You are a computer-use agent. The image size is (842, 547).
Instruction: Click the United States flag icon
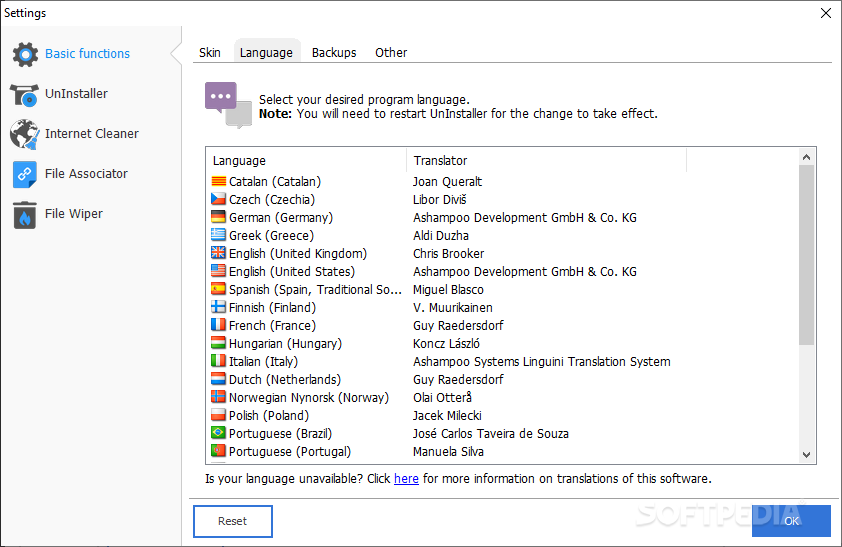pyautogui.click(x=218, y=271)
